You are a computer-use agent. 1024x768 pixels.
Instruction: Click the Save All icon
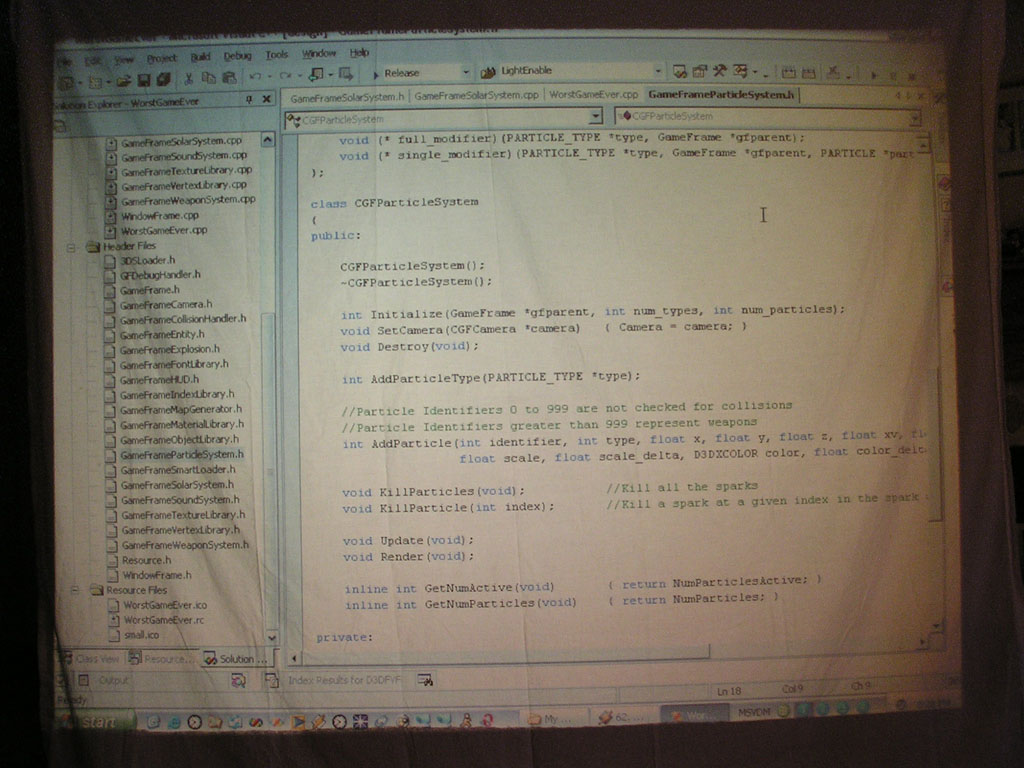pos(163,79)
